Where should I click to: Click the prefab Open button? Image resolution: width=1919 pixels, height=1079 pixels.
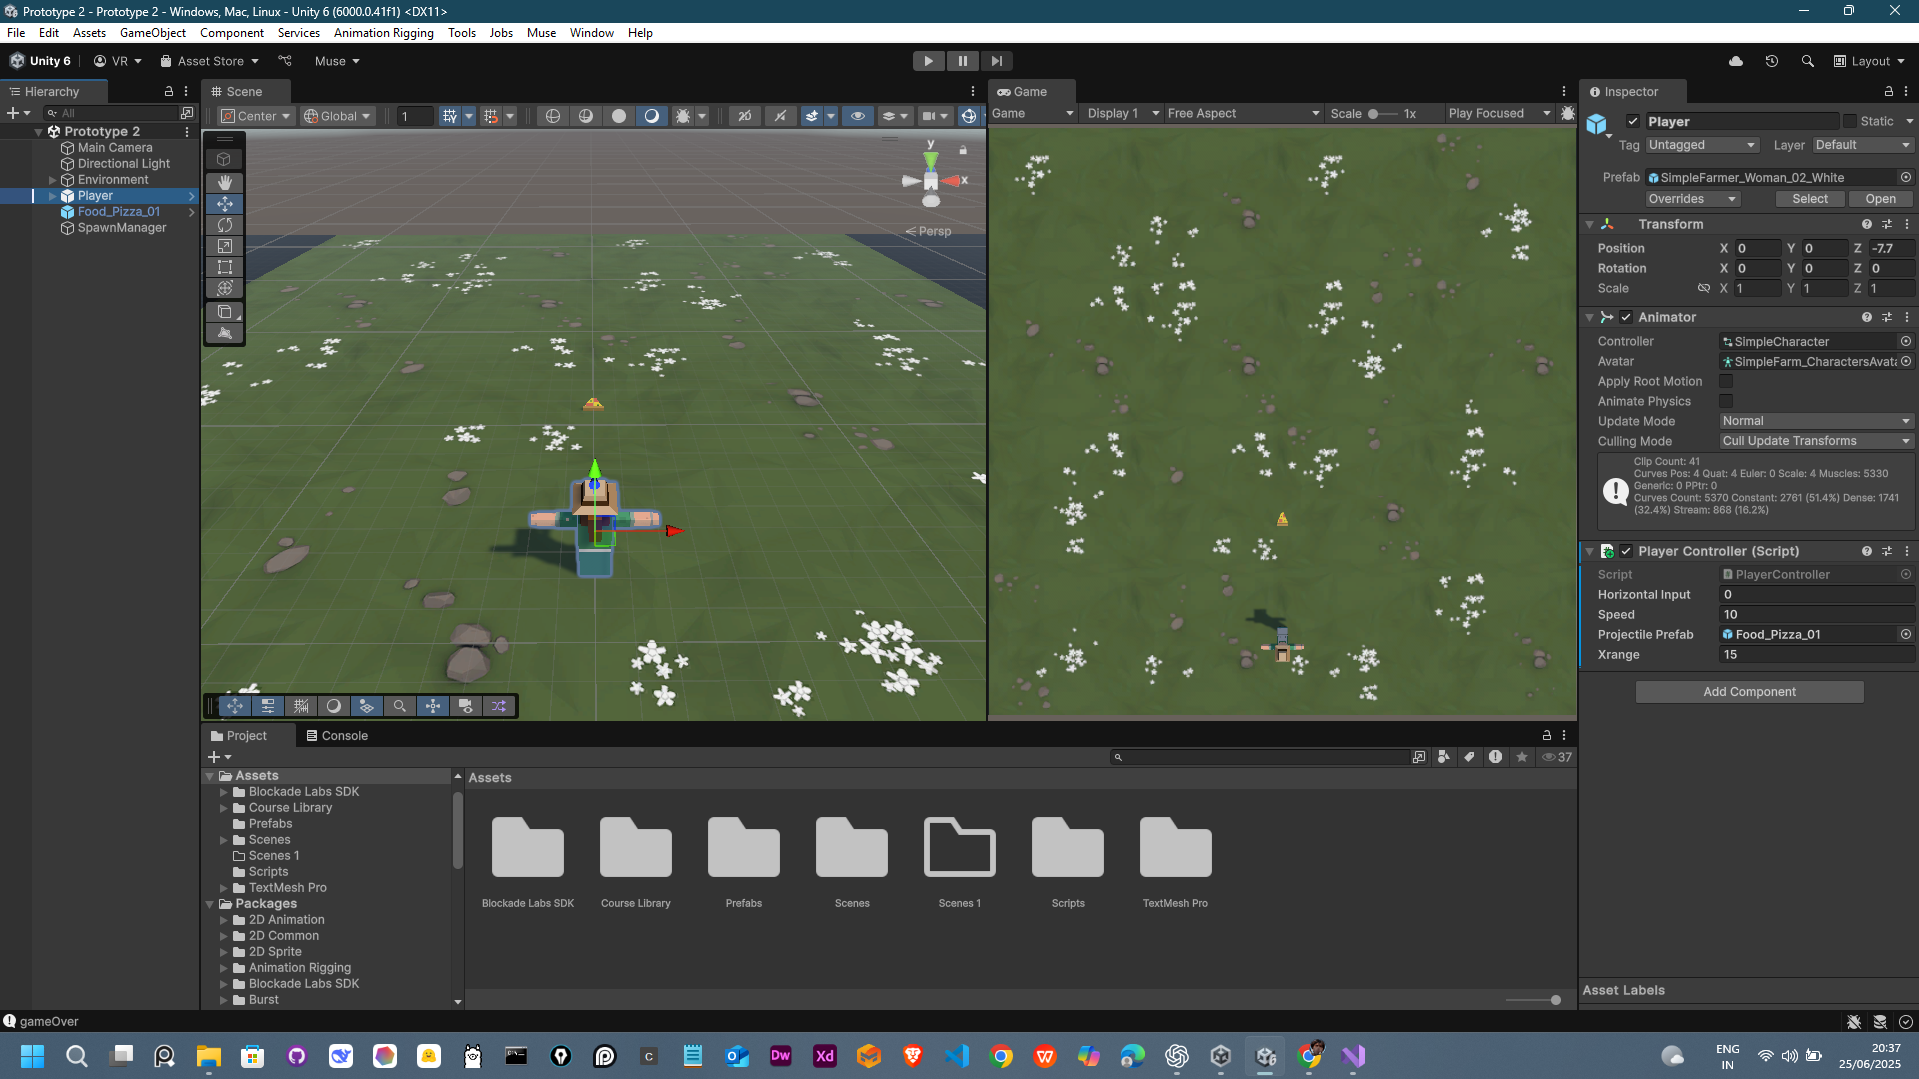1880,199
